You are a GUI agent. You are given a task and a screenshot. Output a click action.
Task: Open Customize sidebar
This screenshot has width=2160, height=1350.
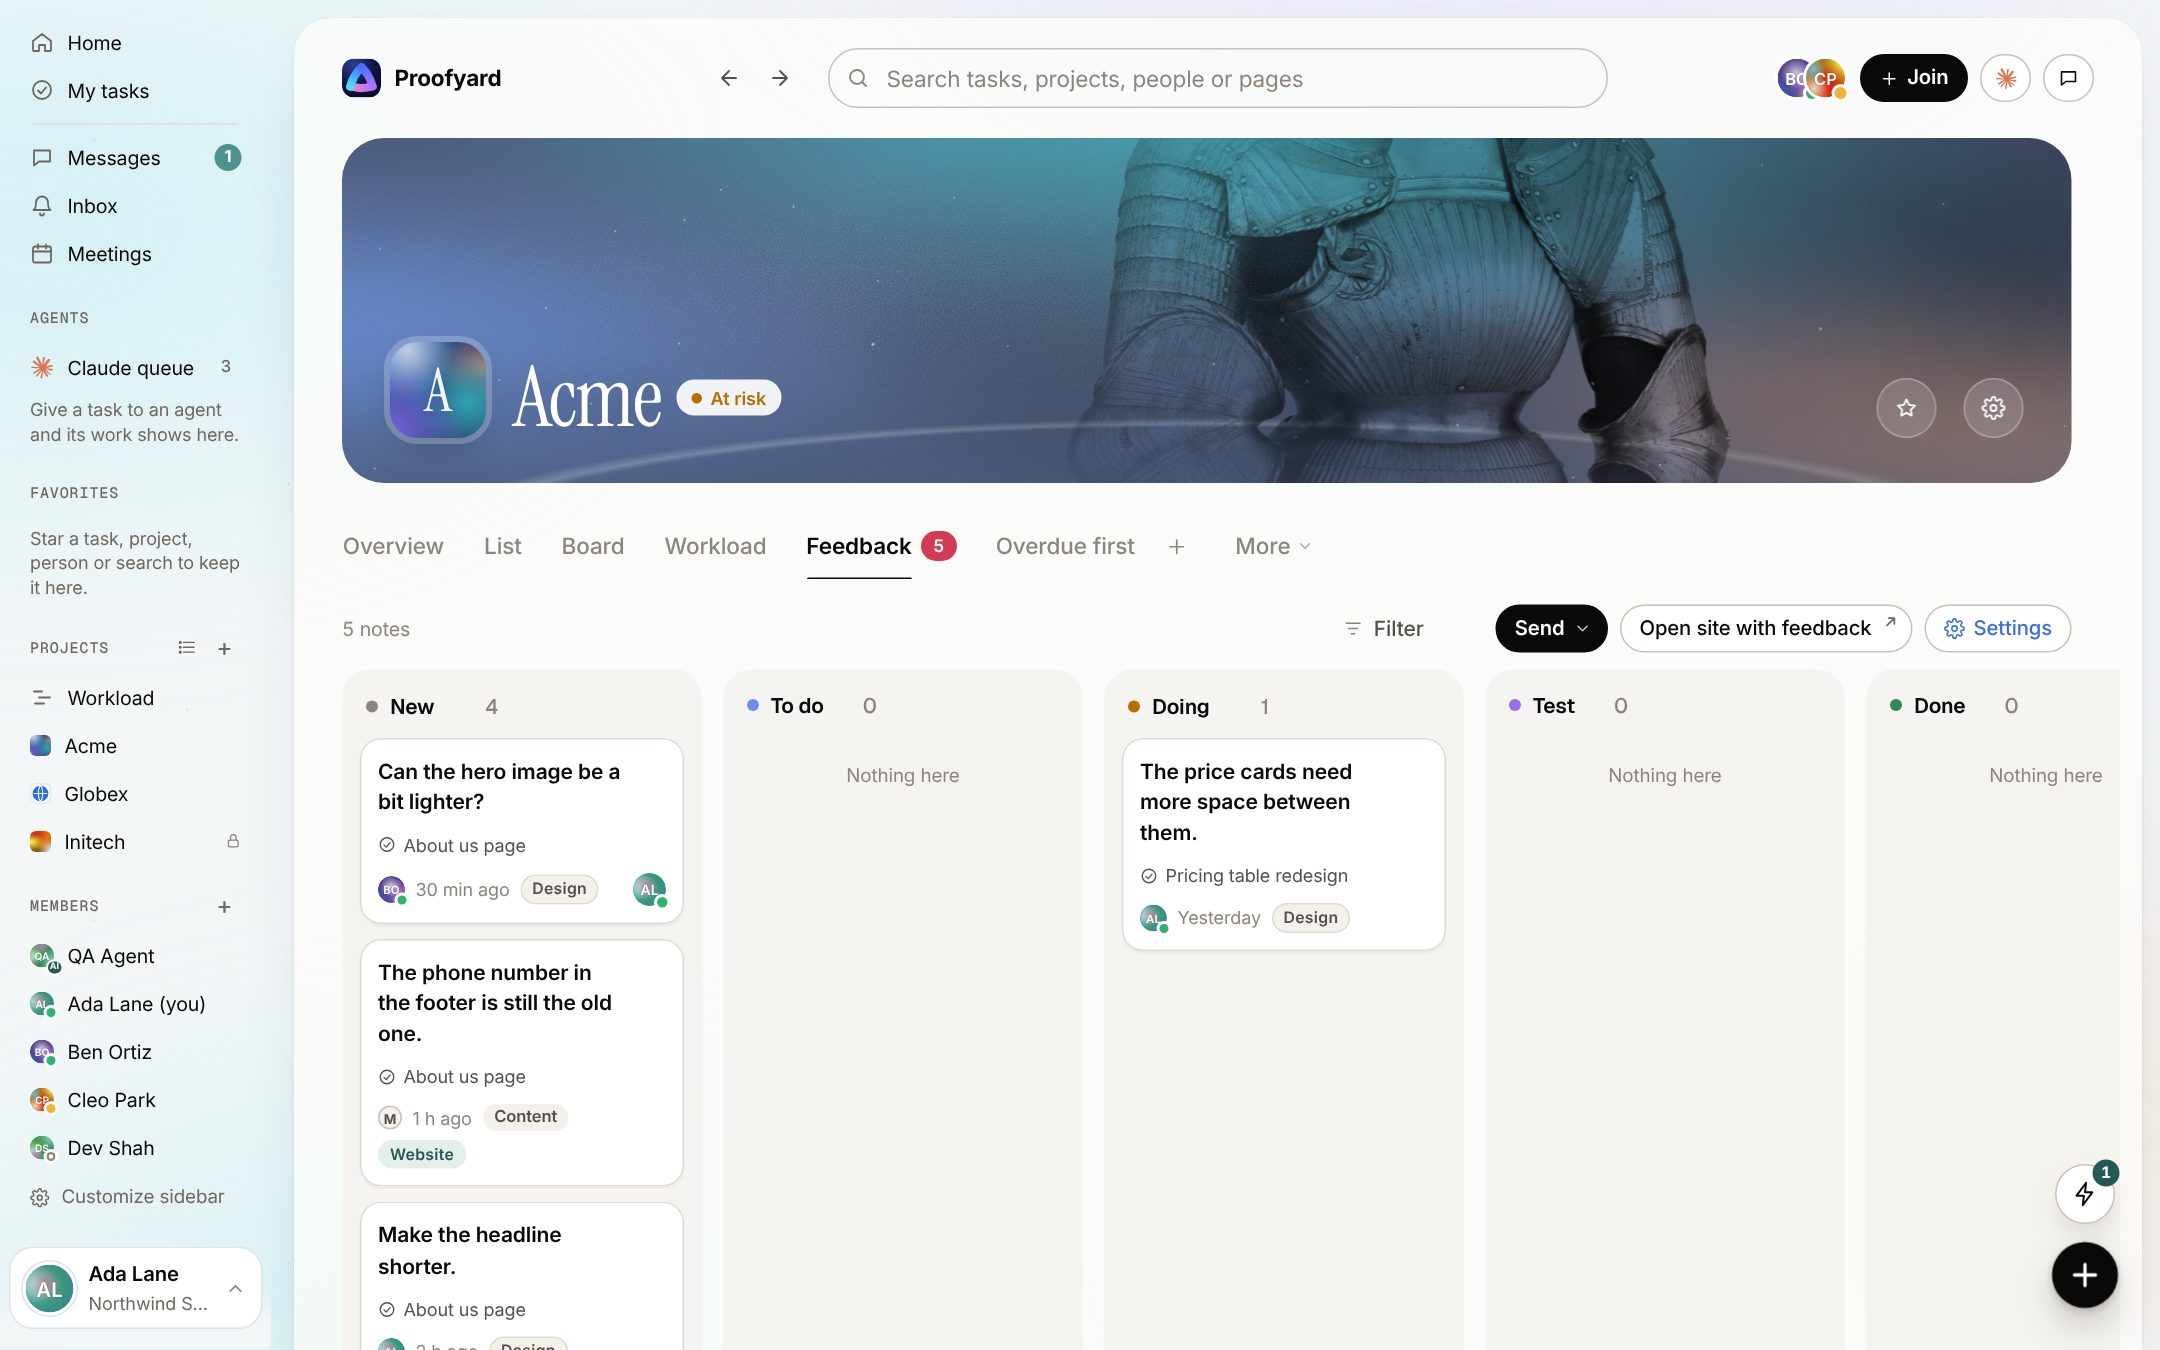coord(127,1197)
